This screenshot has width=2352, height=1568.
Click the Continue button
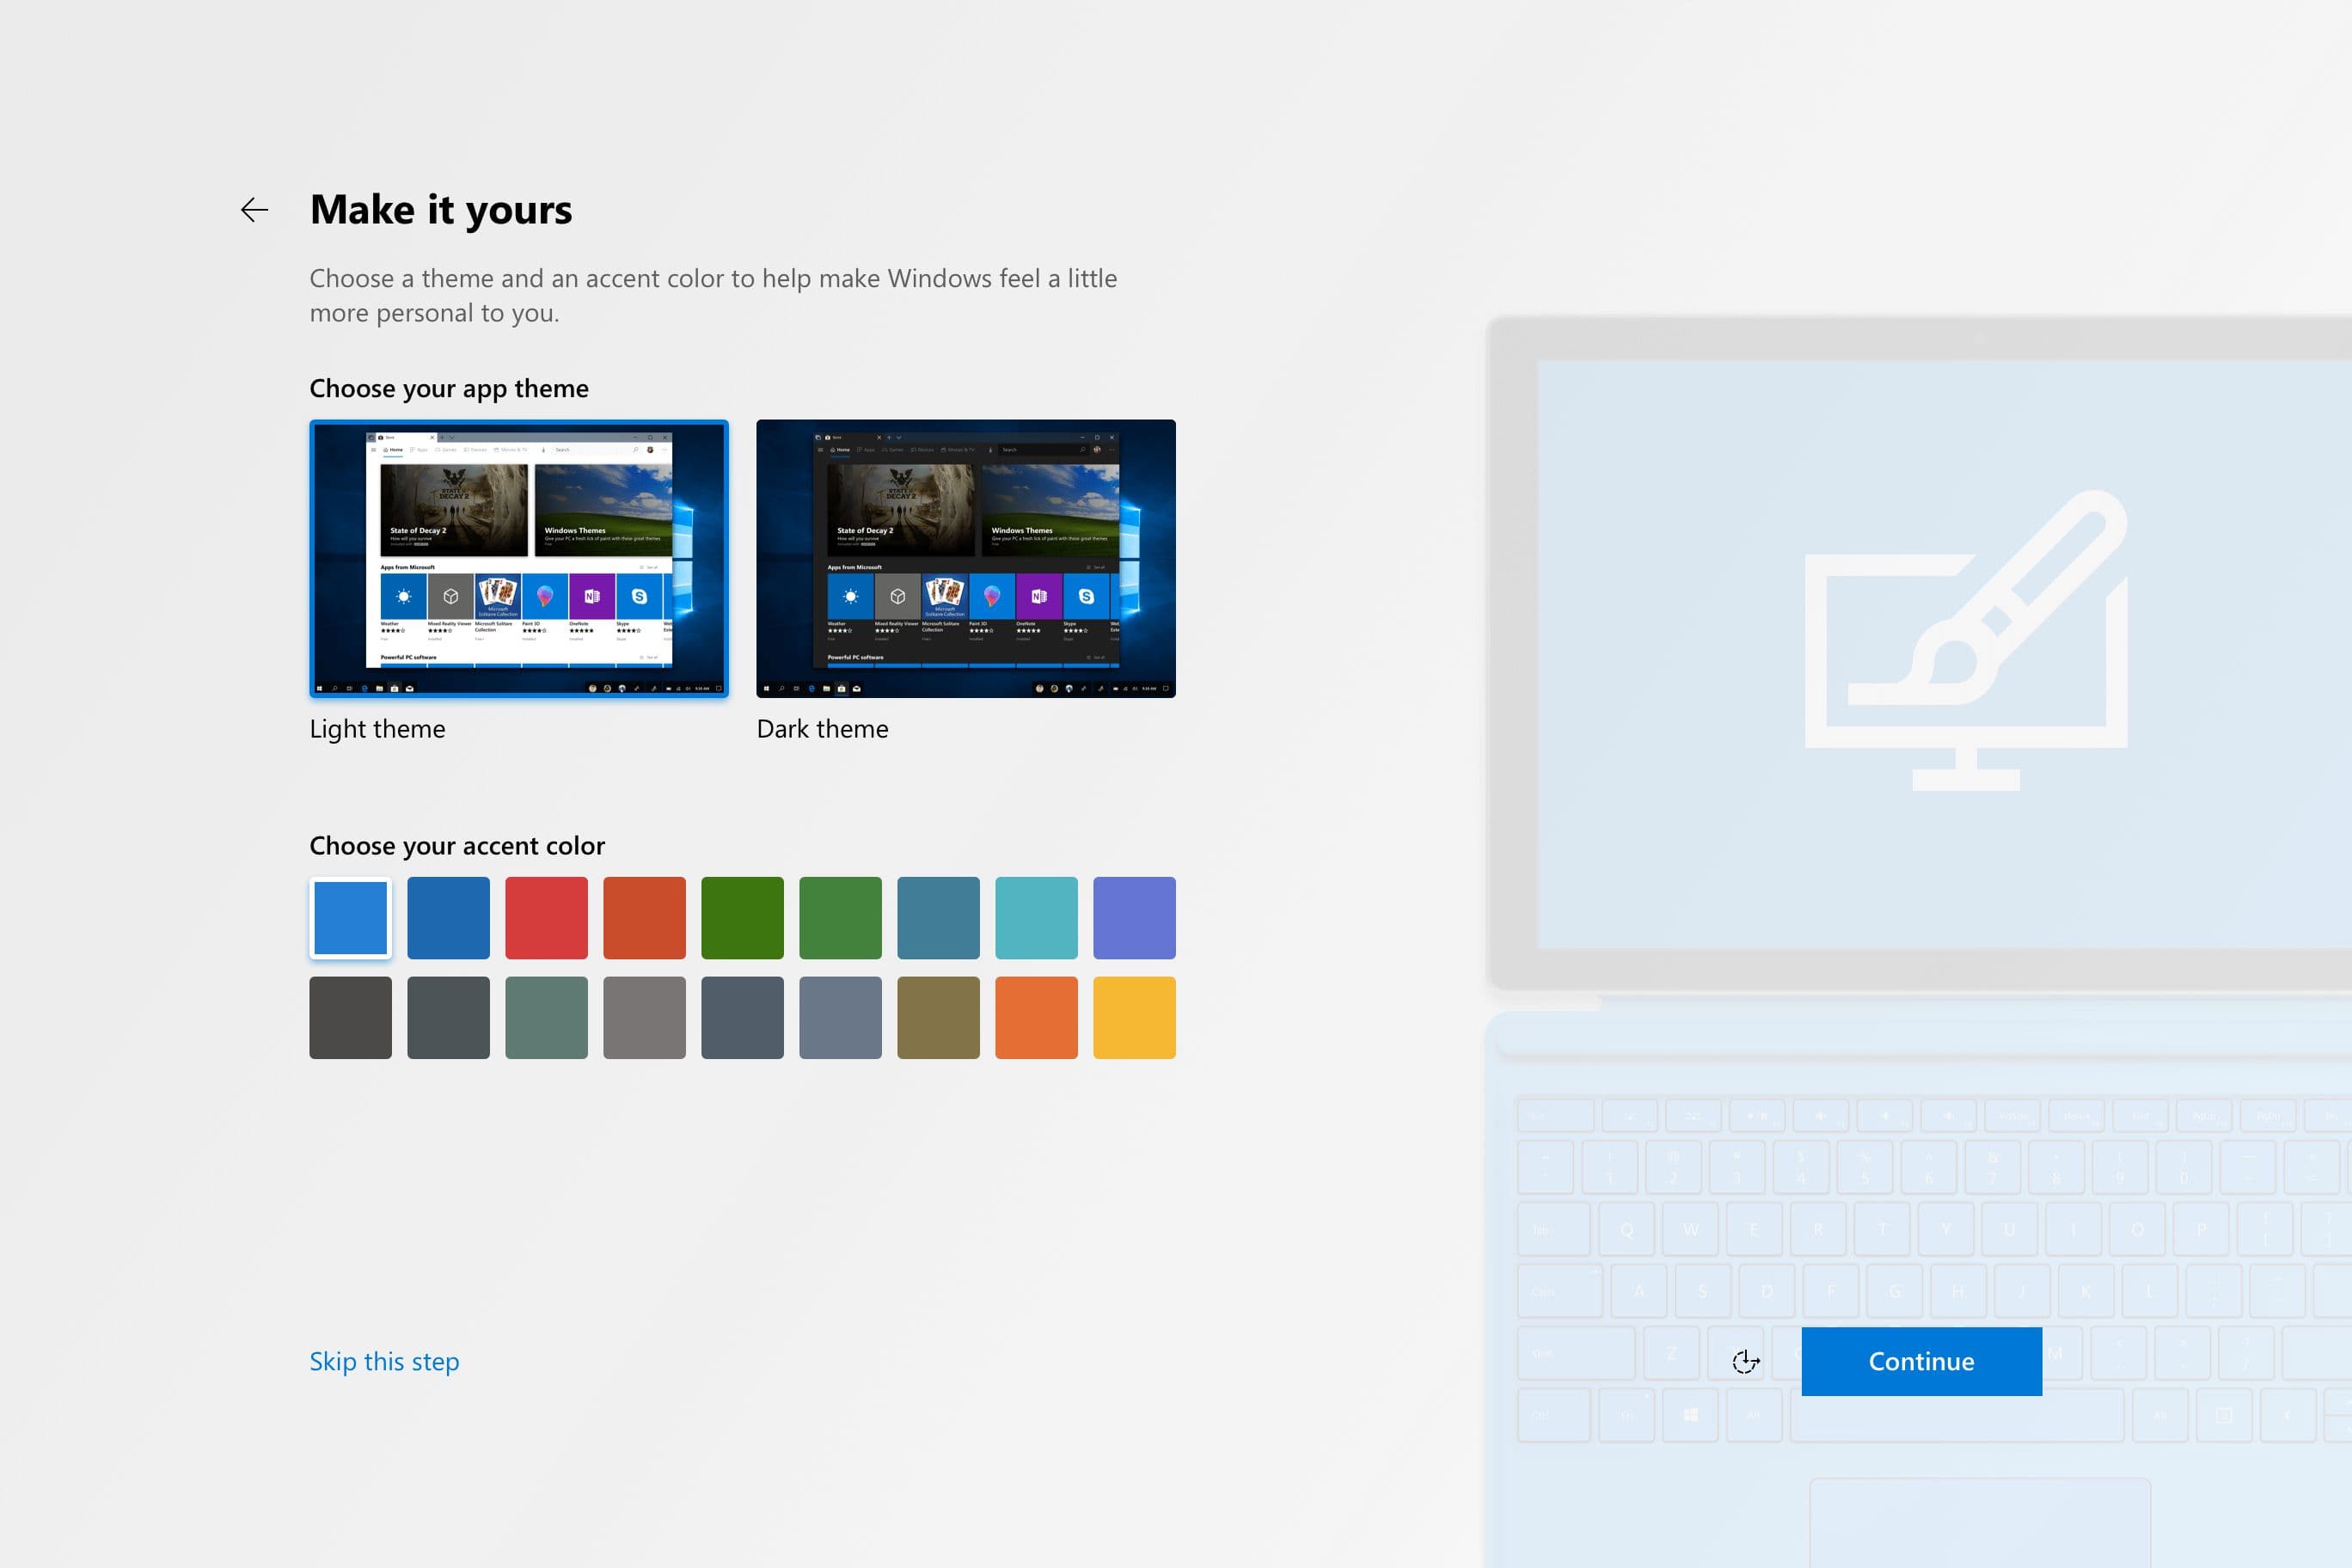click(1921, 1361)
